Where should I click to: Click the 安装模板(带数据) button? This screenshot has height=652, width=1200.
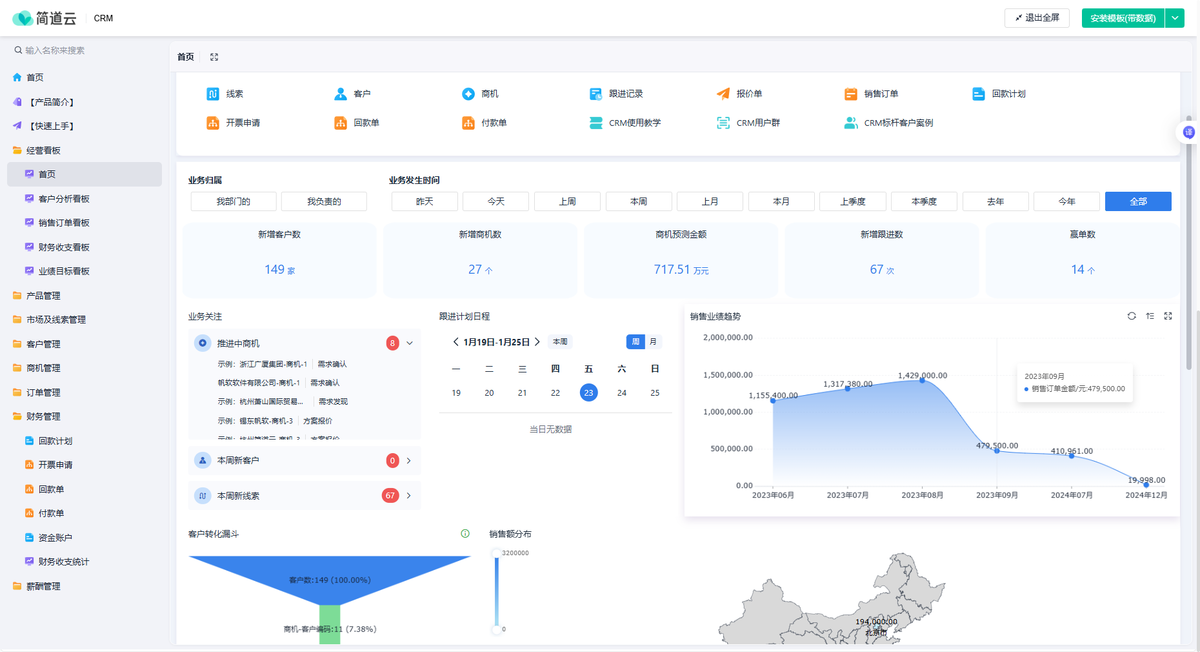tap(1123, 18)
